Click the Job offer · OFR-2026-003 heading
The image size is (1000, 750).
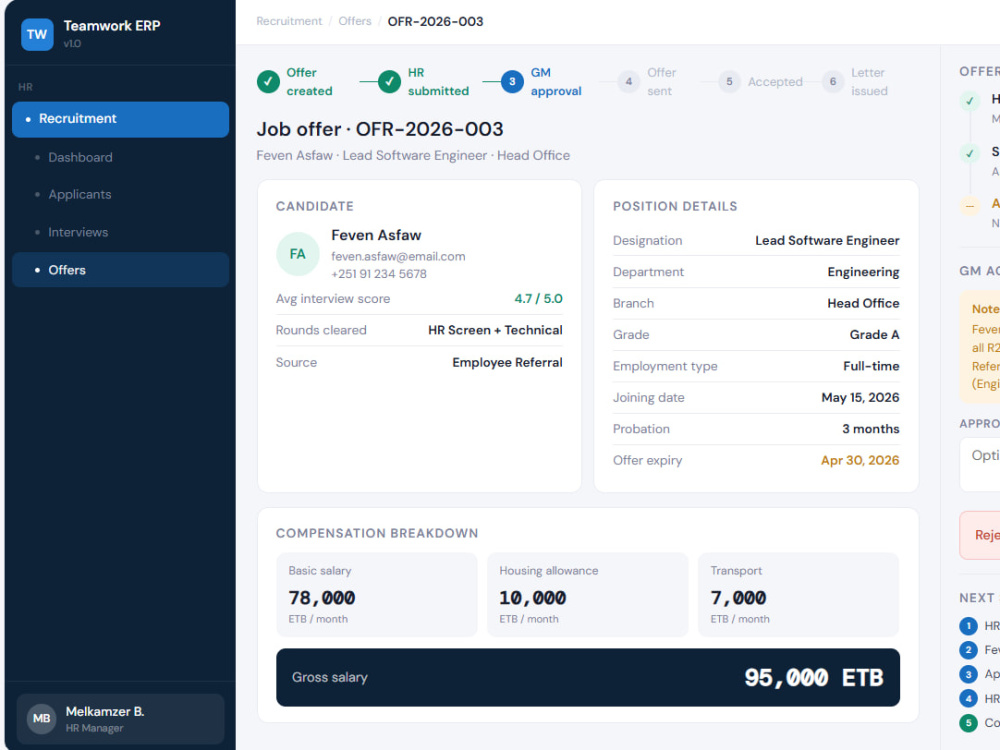coord(380,129)
